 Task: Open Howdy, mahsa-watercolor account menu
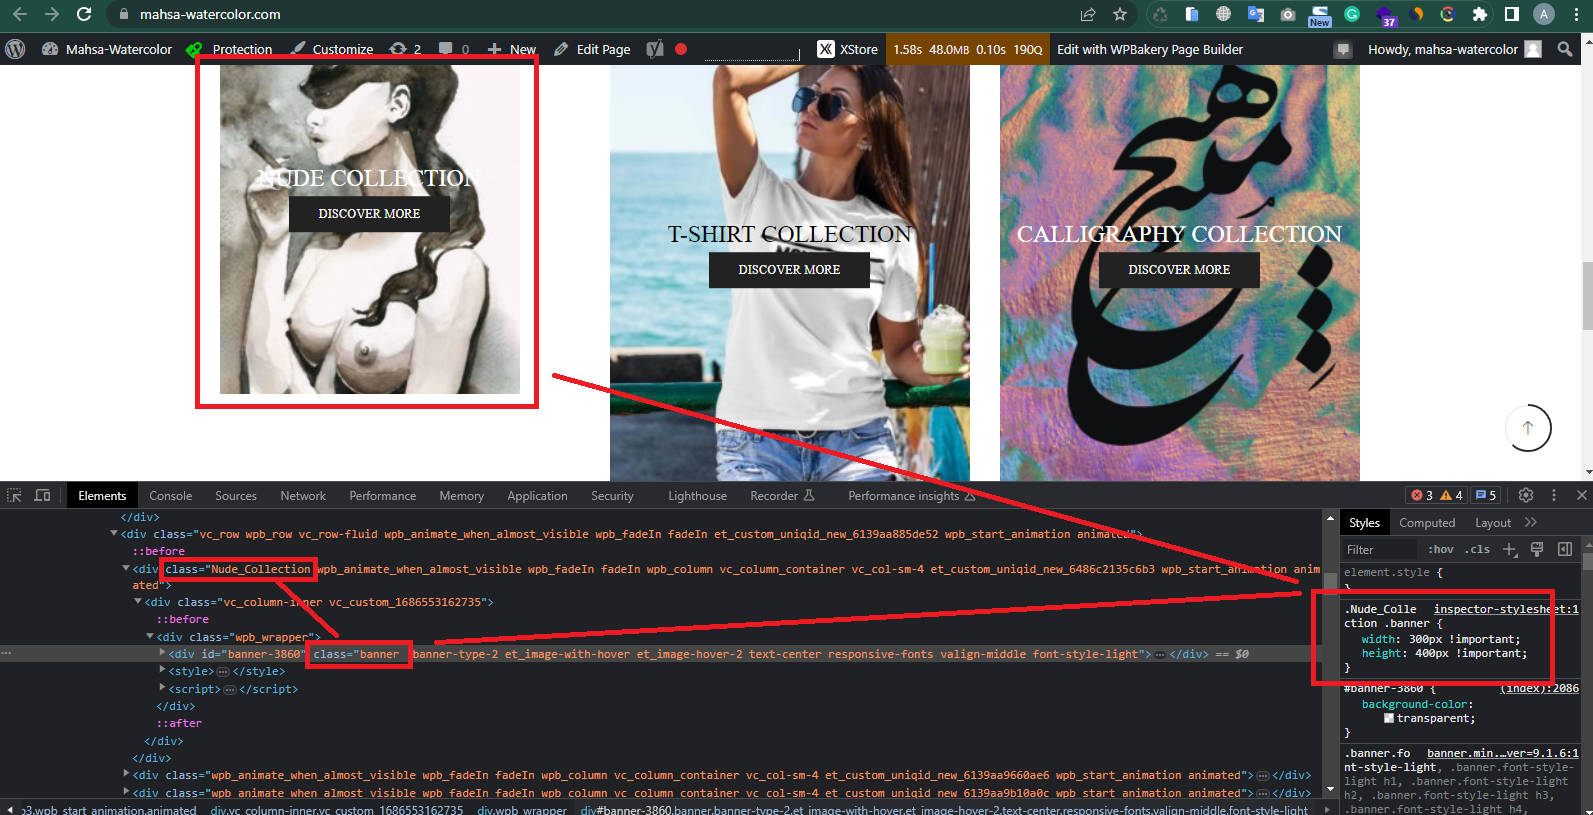point(1454,49)
